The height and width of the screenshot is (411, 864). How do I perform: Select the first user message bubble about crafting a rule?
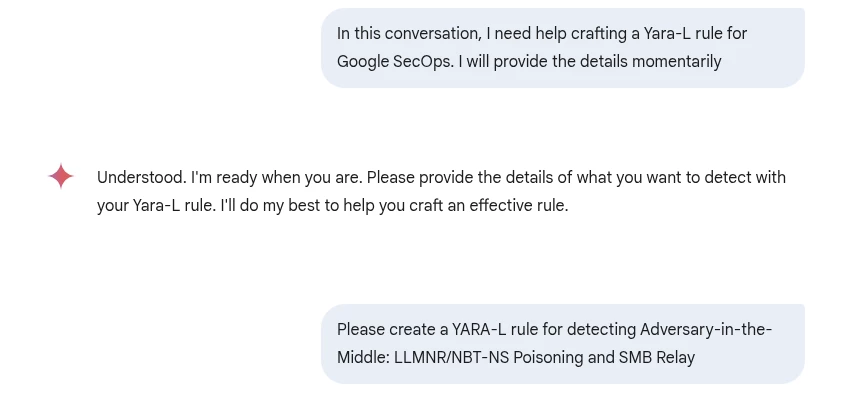(563, 48)
